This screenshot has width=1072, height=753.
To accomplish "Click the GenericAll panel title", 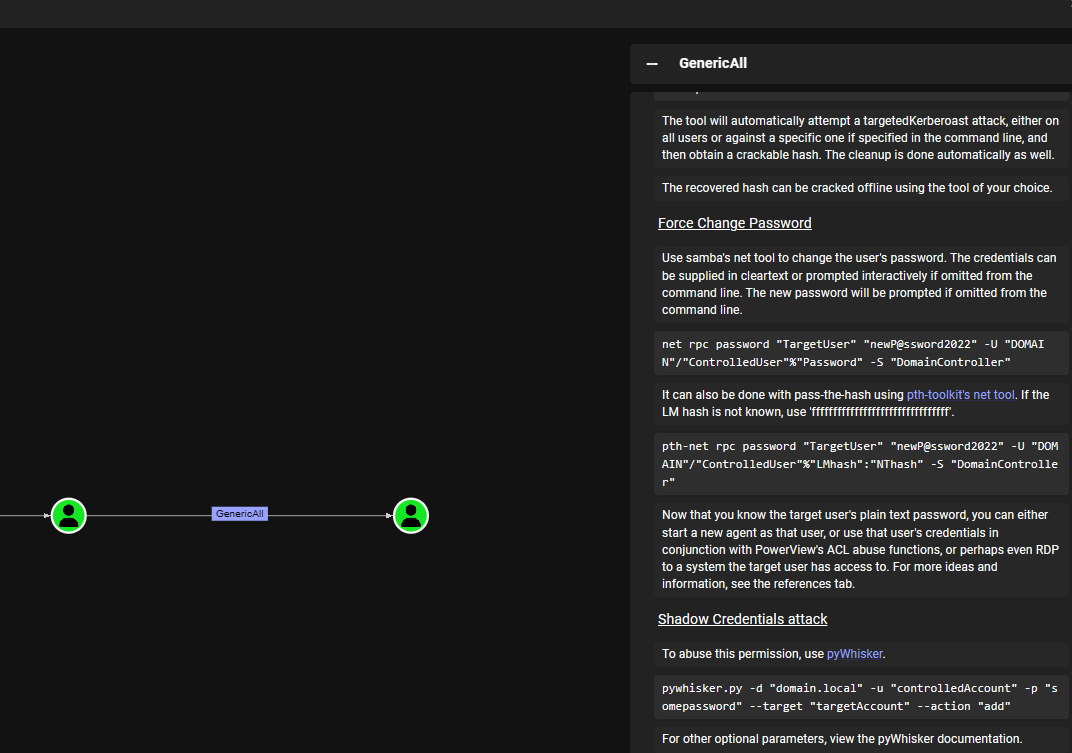I will click(712, 64).
